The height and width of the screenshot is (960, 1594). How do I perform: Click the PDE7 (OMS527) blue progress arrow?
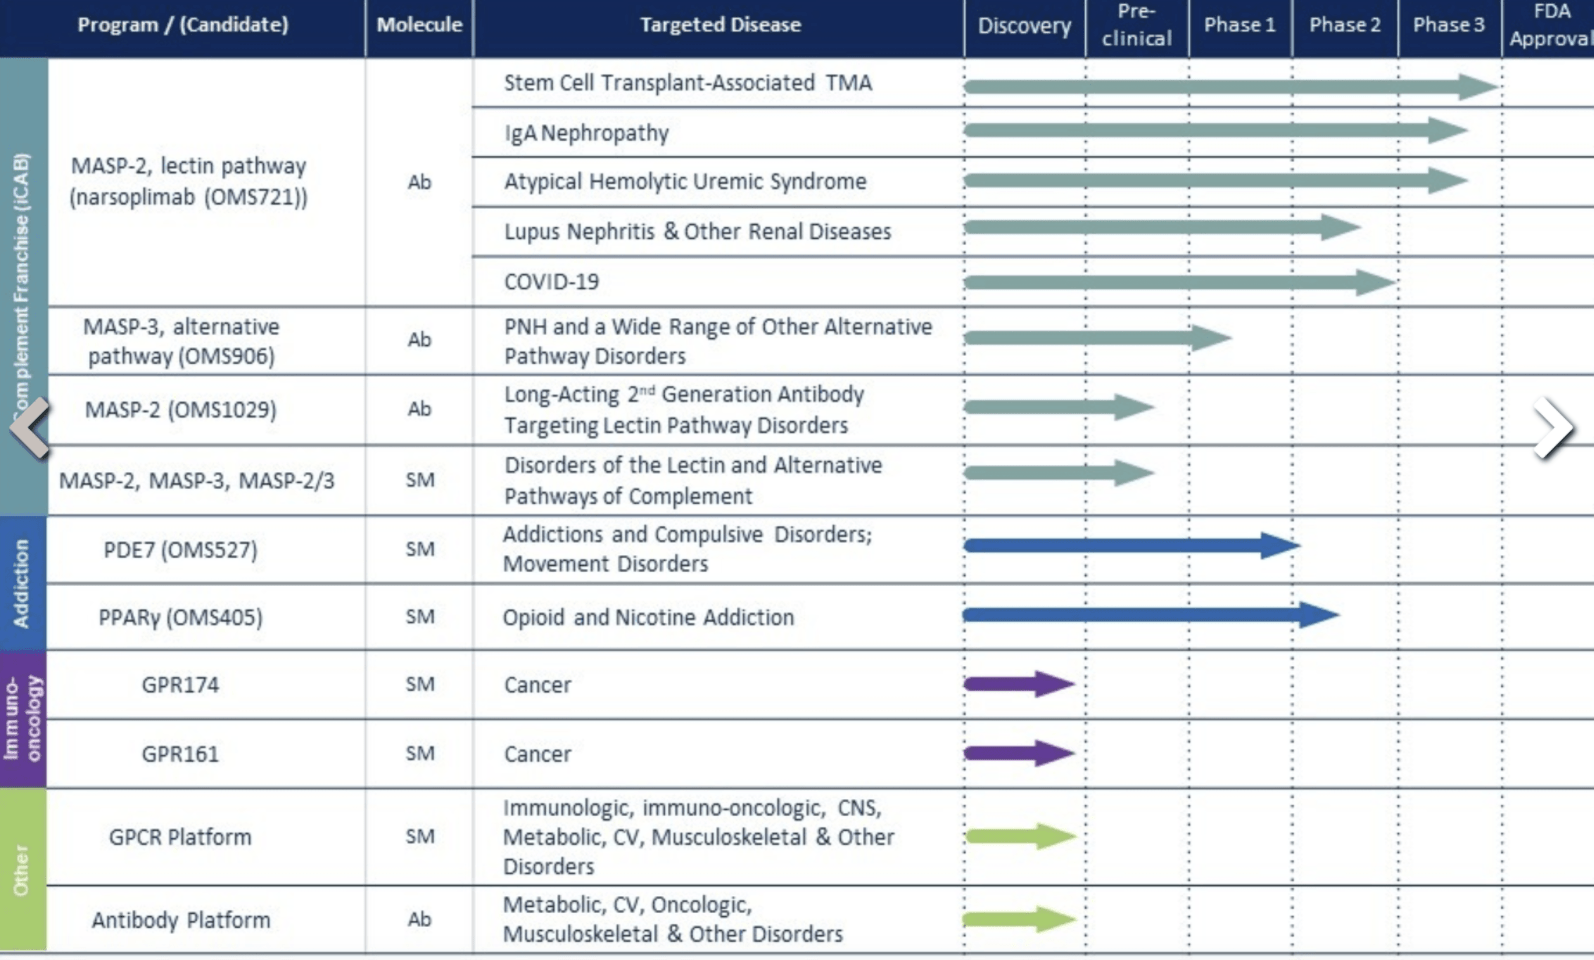point(1132,546)
